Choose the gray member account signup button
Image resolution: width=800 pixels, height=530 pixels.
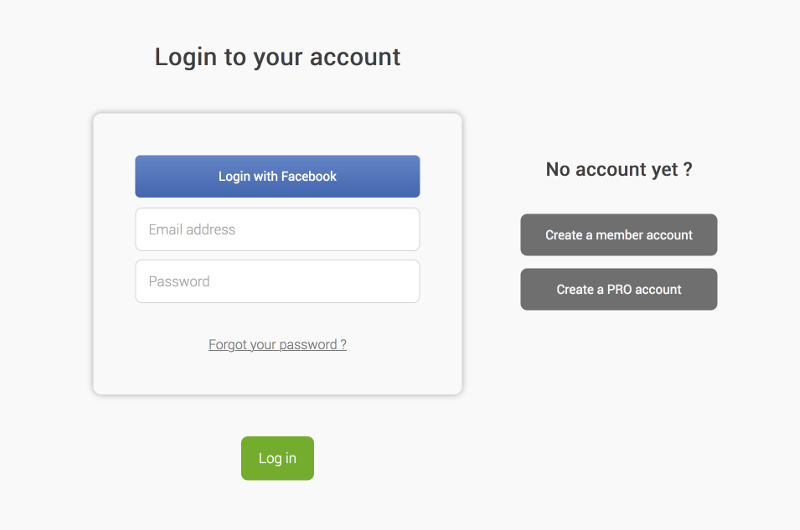coord(618,235)
